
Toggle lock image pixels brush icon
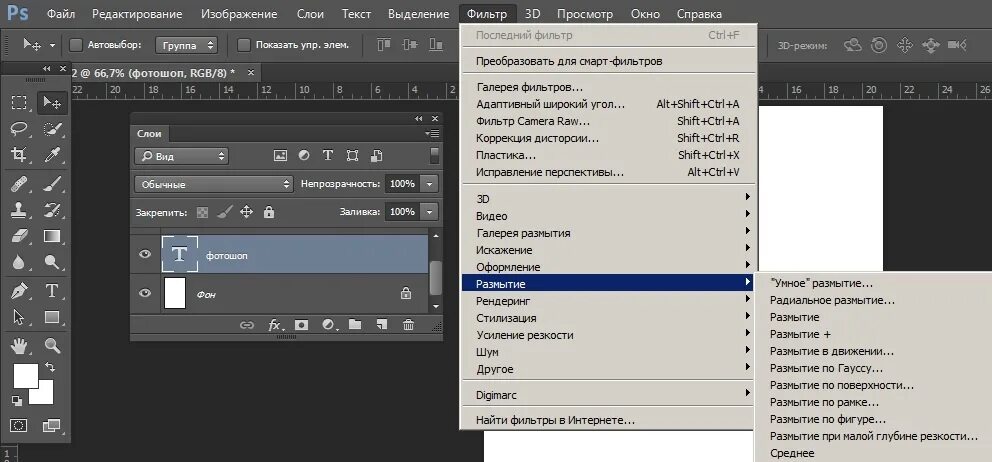[224, 213]
